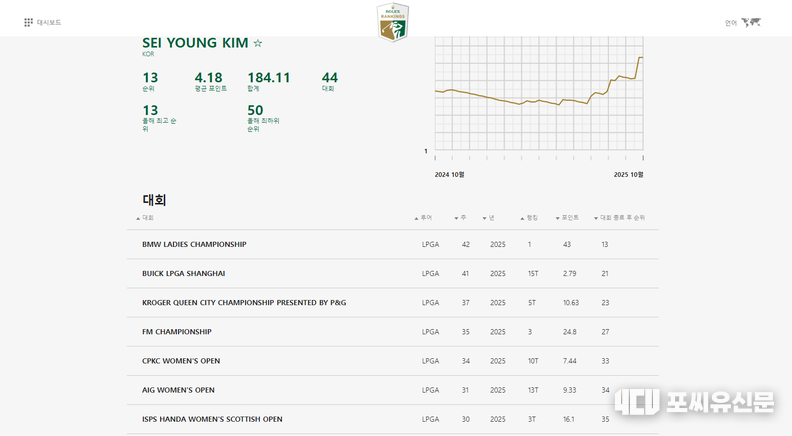Sort by 대회 종료 후 순위 column
This screenshot has height=436, width=792.
coord(622,218)
